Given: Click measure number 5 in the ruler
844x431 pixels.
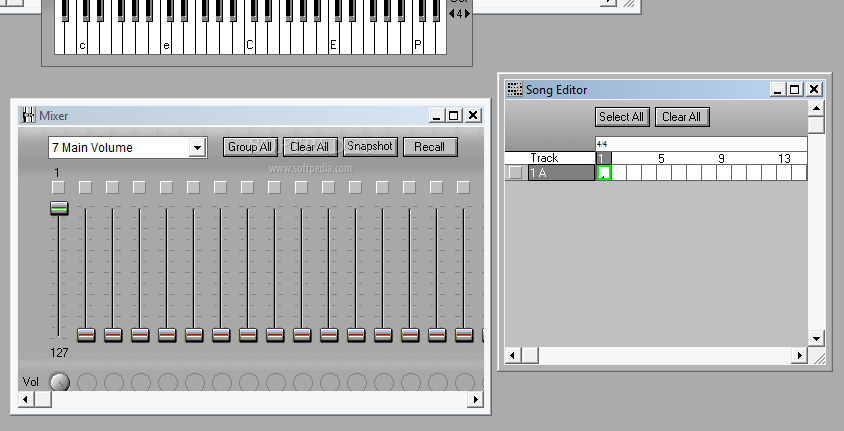Looking at the screenshot, I should click(x=662, y=158).
